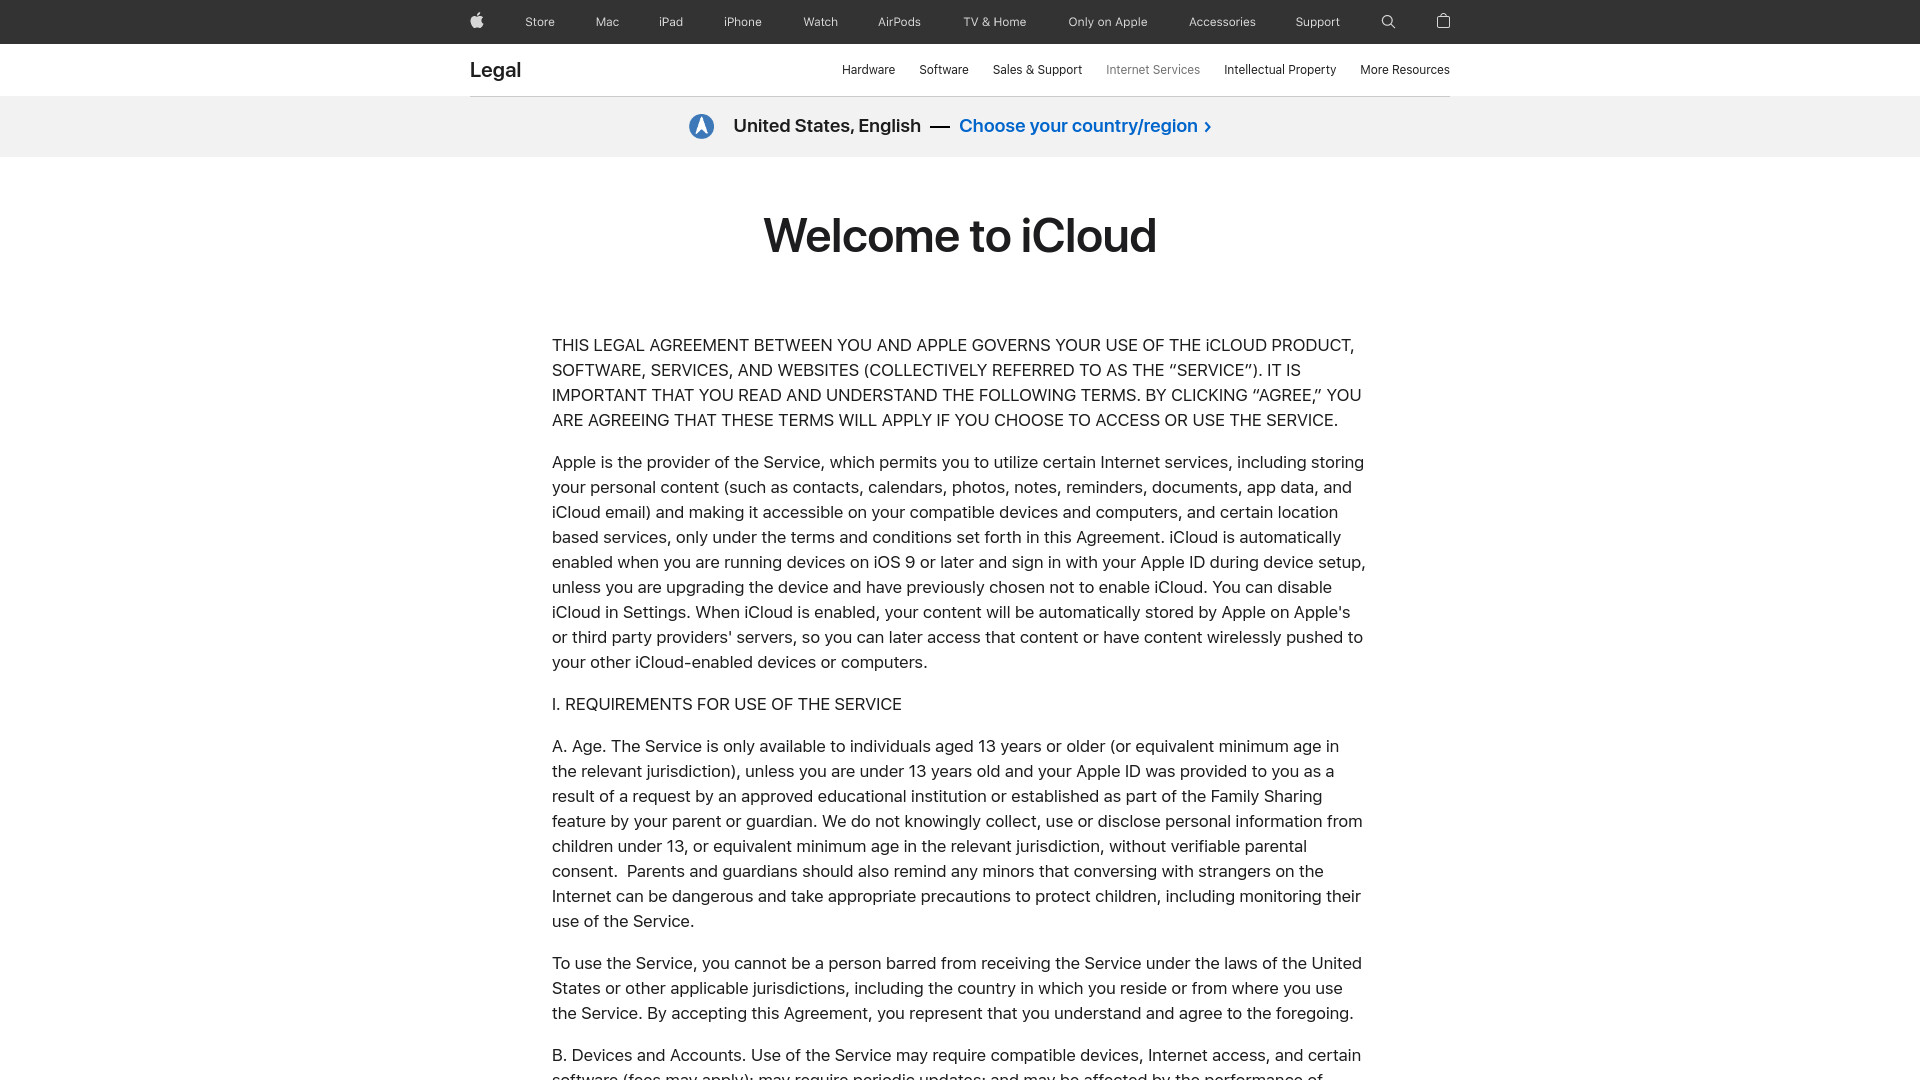Click the Legal section title link
Viewport: 1920px width, 1080px height.
[495, 70]
